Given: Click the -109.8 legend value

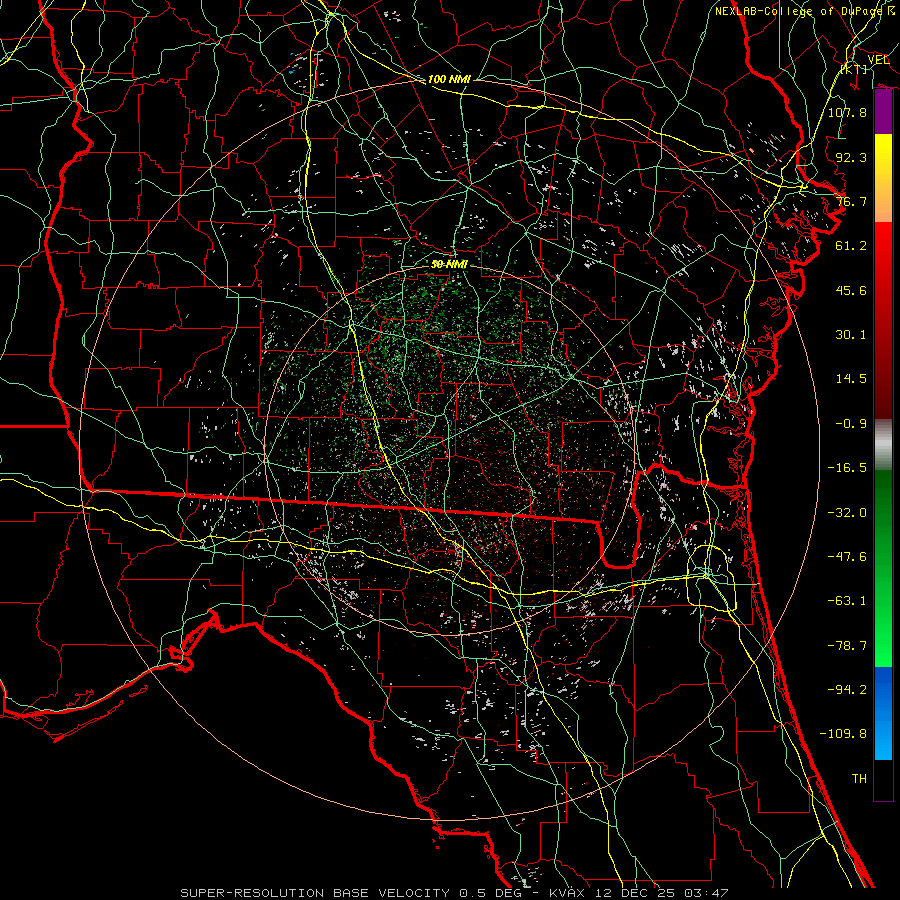Looking at the screenshot, I should 843,734.
